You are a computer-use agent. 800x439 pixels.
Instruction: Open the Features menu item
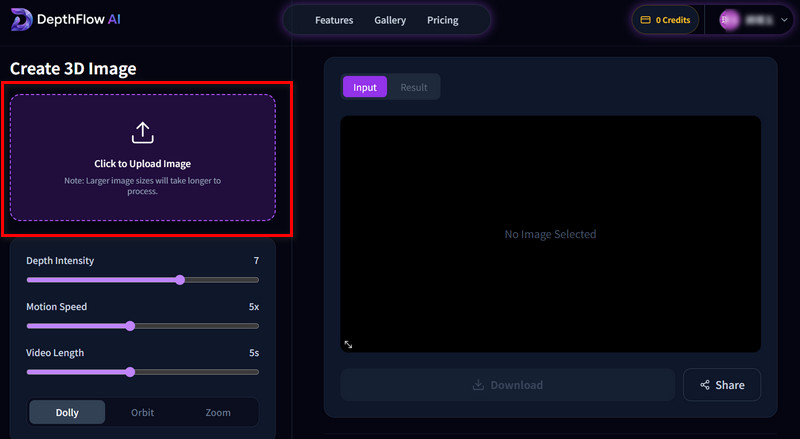coord(334,20)
